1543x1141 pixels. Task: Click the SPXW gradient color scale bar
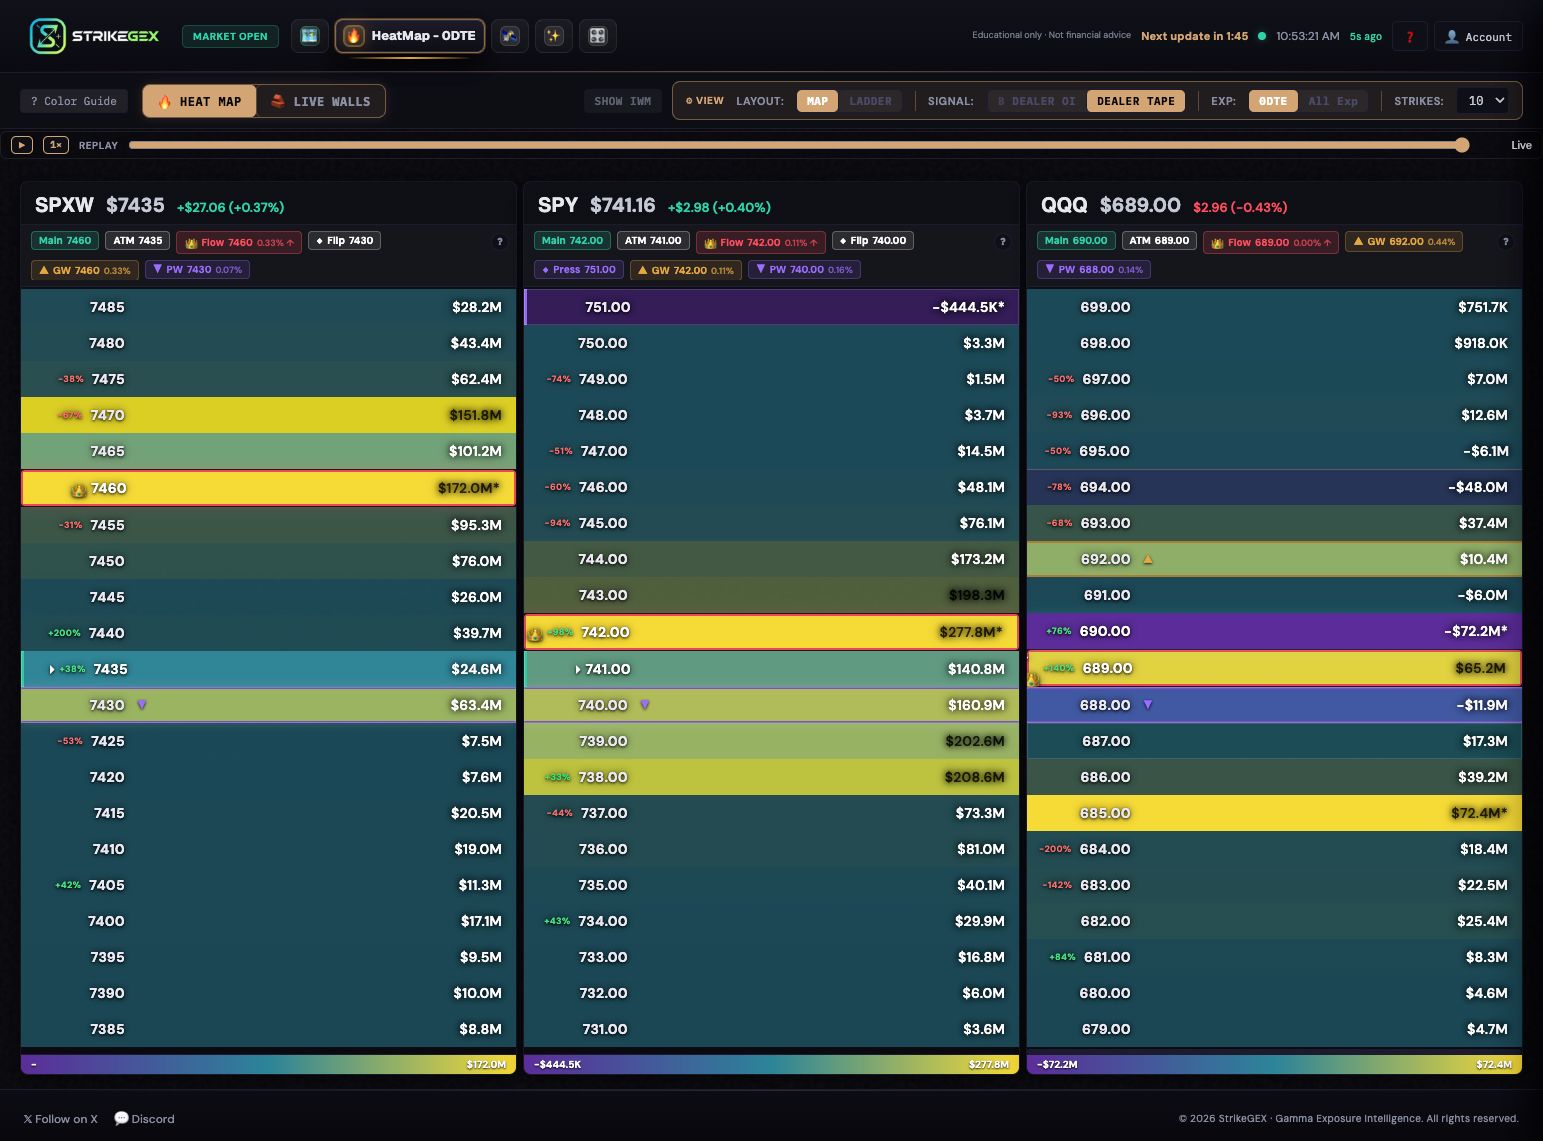click(268, 1064)
